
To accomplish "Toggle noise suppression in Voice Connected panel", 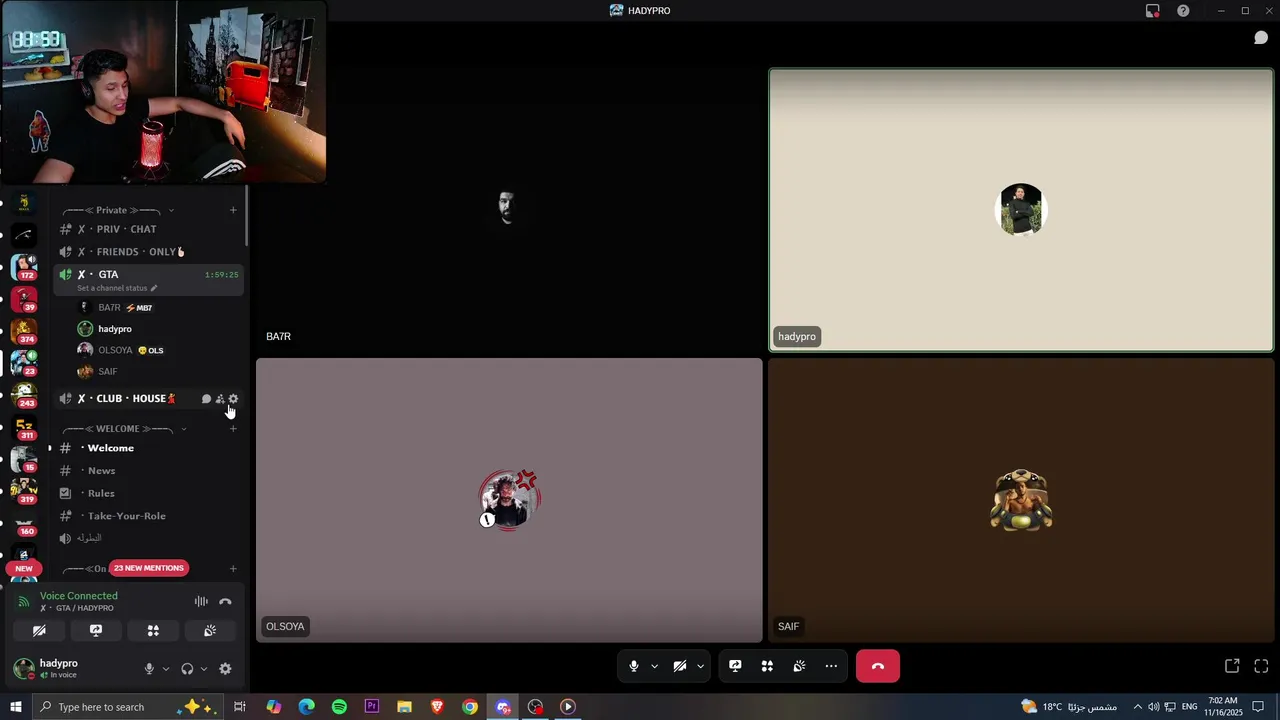I will coord(201,602).
